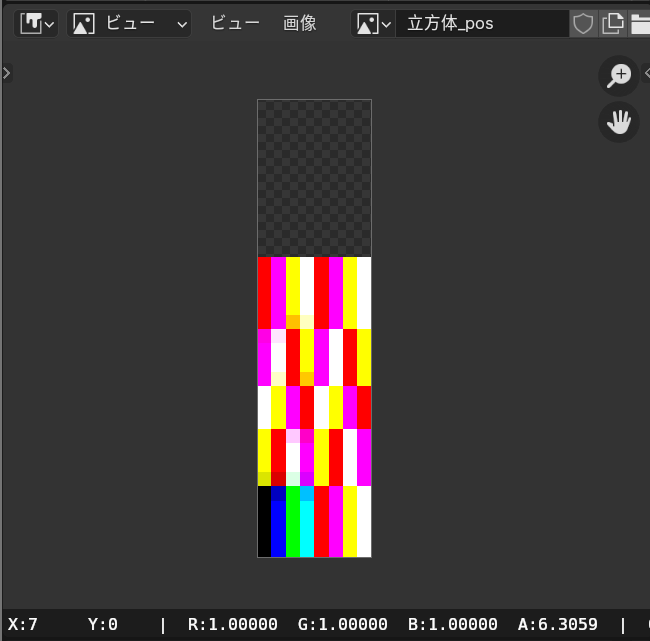This screenshot has width=650, height=641.
Task: Open the editor type dropdown
Action: [36, 24]
